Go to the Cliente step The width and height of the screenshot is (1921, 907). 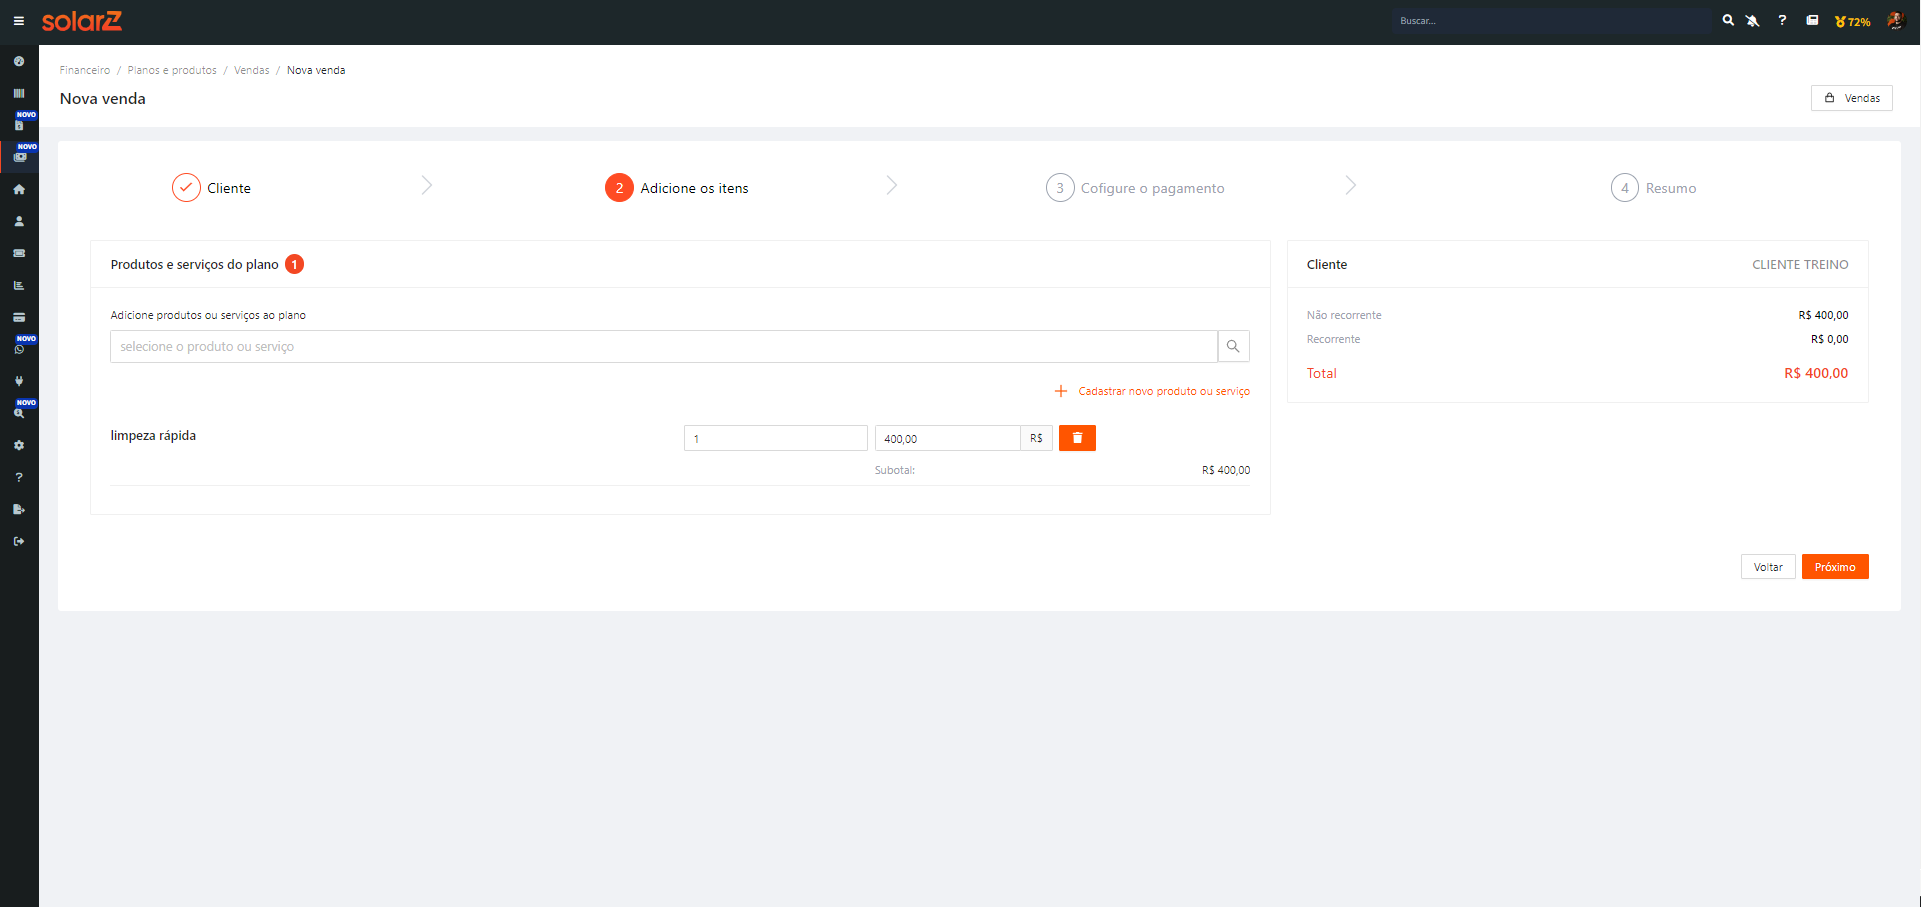click(212, 188)
